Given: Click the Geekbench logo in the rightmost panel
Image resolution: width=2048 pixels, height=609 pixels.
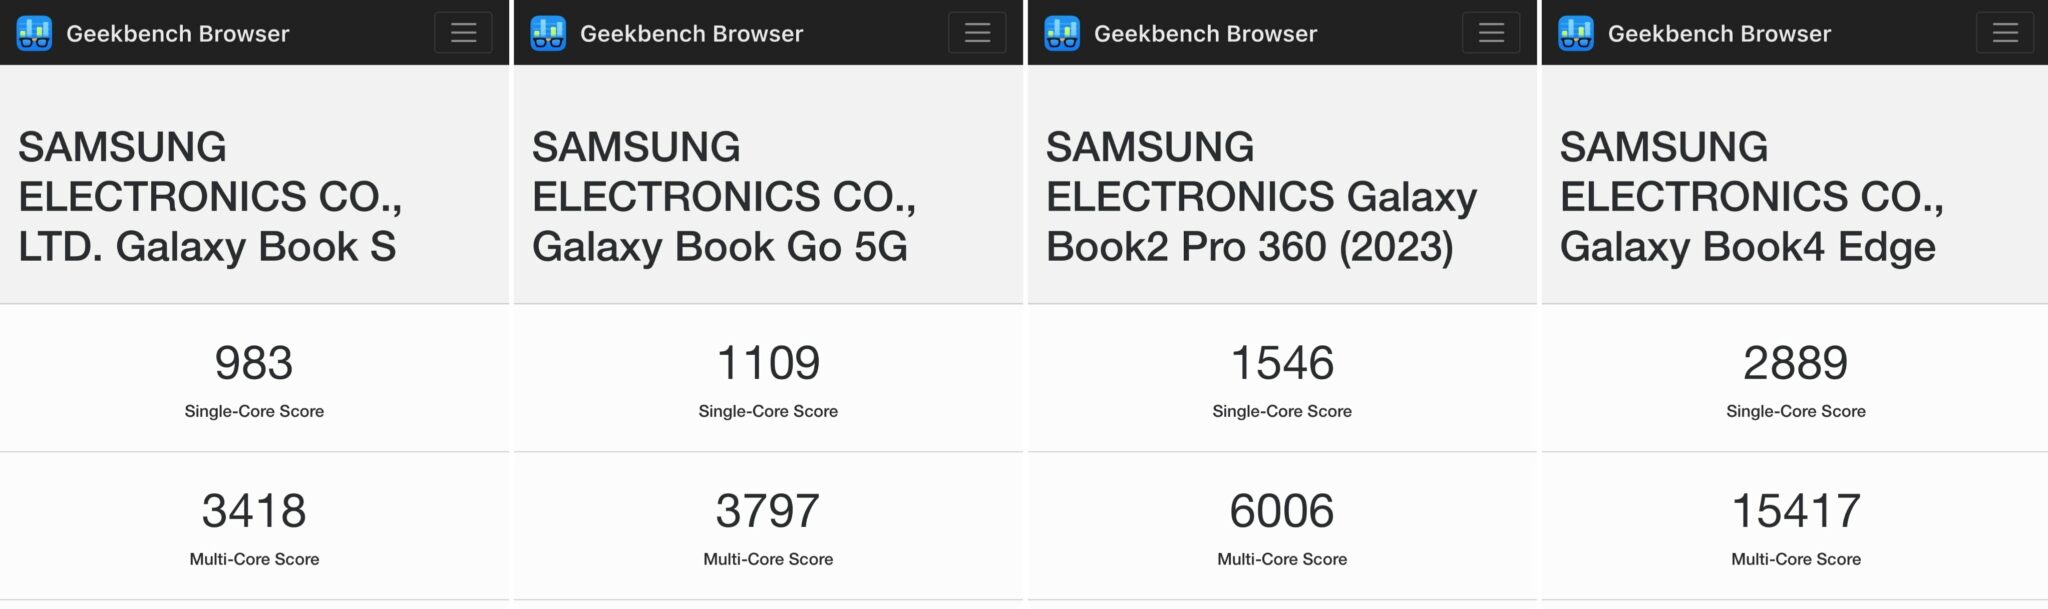Looking at the screenshot, I should click(1578, 31).
